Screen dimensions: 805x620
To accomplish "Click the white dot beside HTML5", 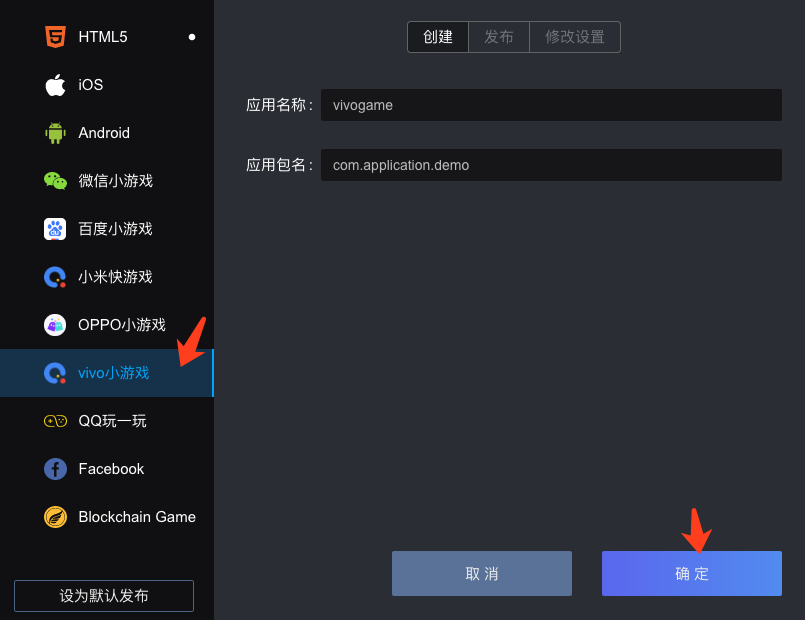I will point(192,37).
